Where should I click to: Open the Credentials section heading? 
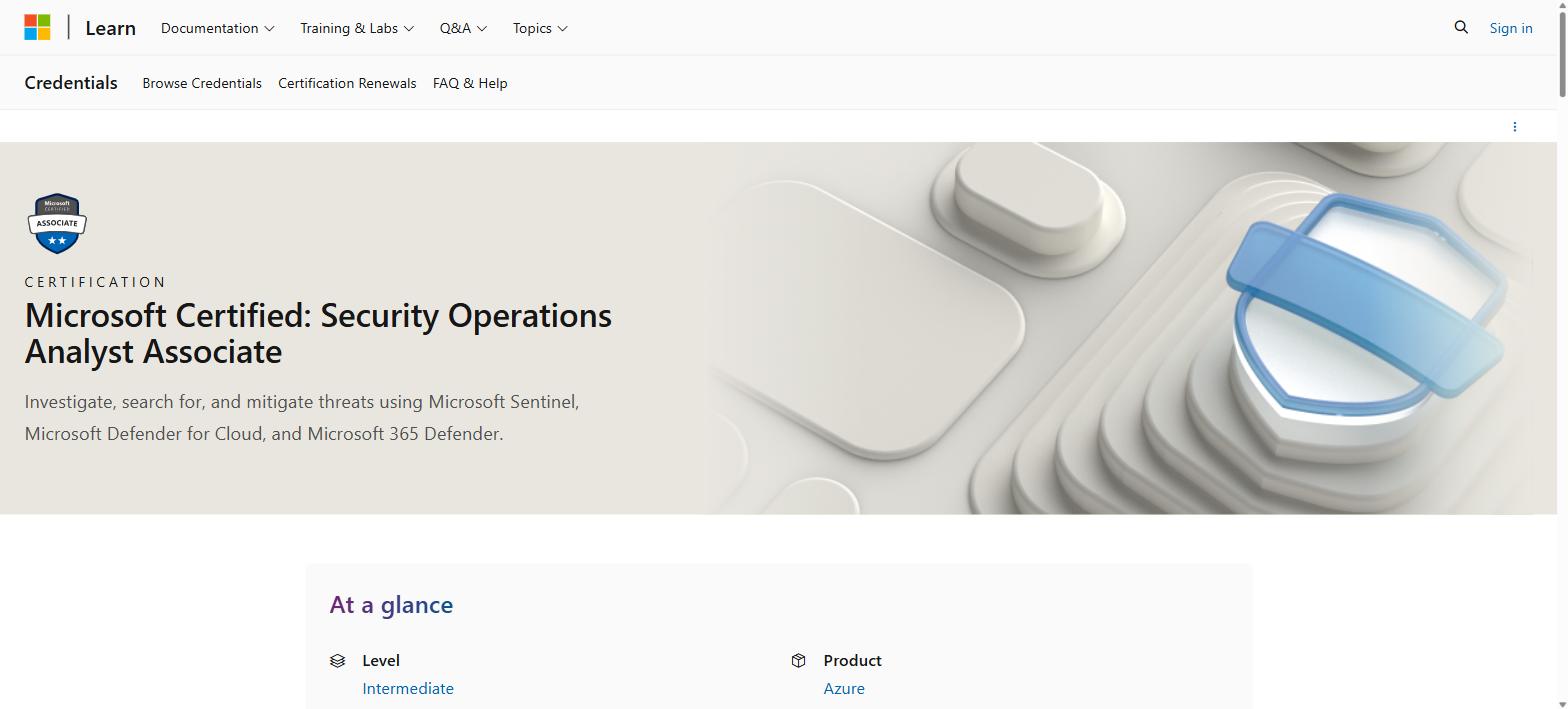pos(71,83)
